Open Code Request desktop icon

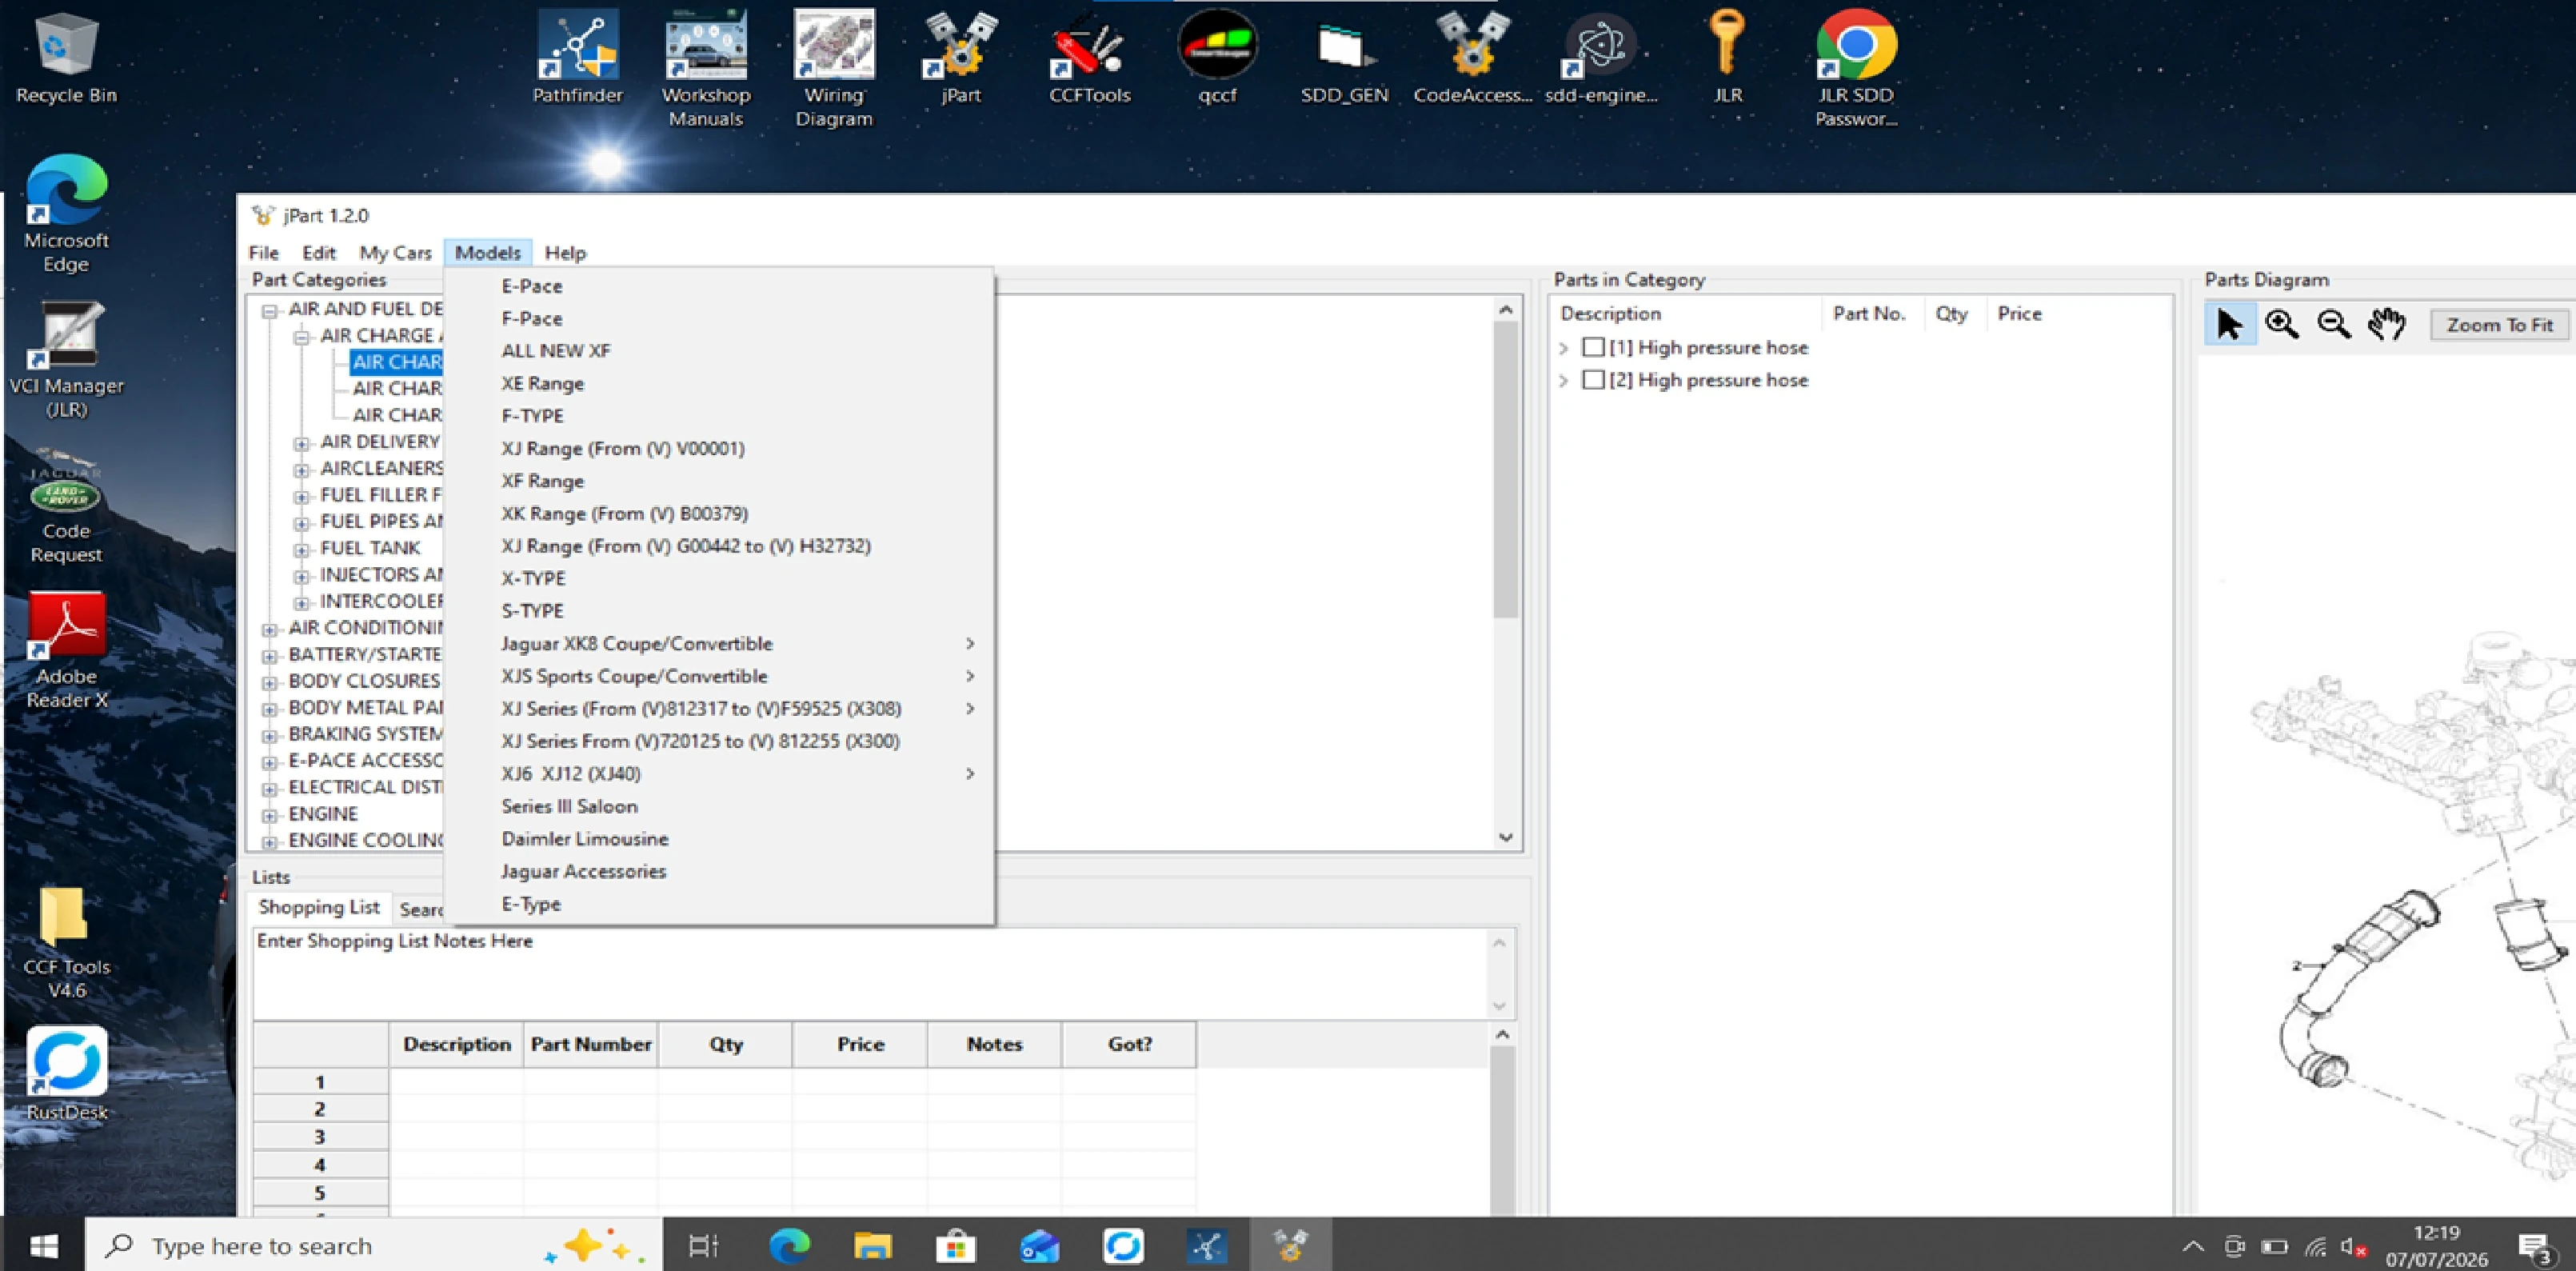tap(66, 506)
